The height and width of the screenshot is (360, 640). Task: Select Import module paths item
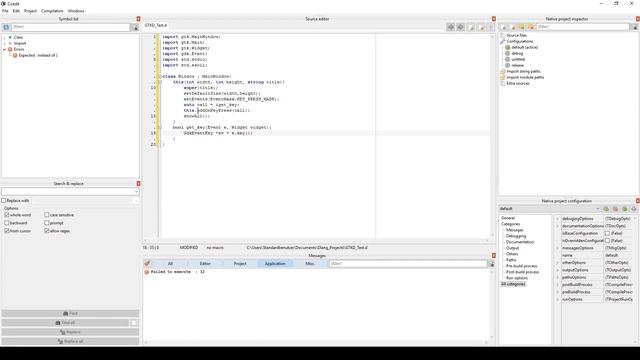tap(525, 78)
